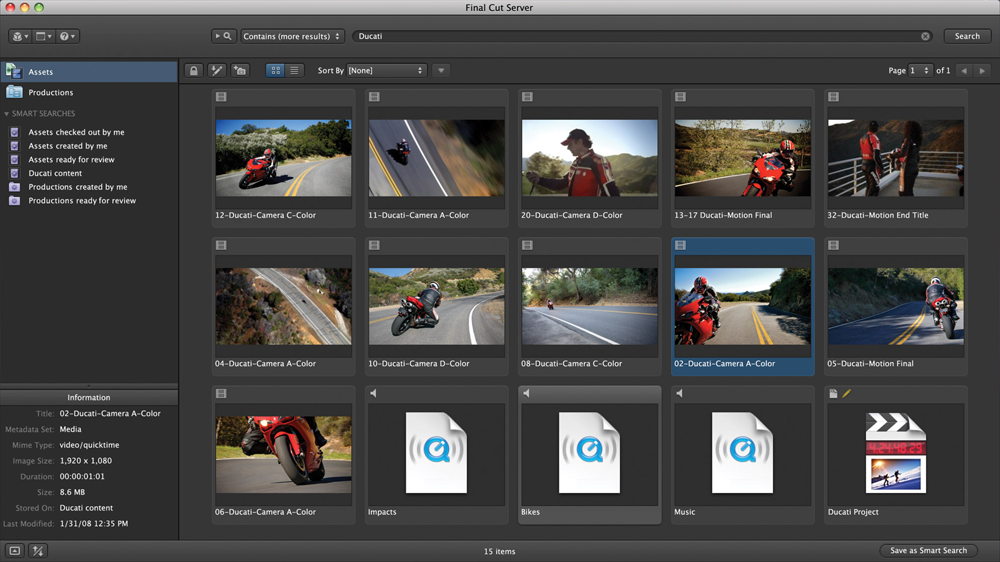Click the '1/31/08 12:35 PM' last modified value
Image resolution: width=1000 pixels, height=562 pixels.
pyautogui.click(x=94, y=524)
